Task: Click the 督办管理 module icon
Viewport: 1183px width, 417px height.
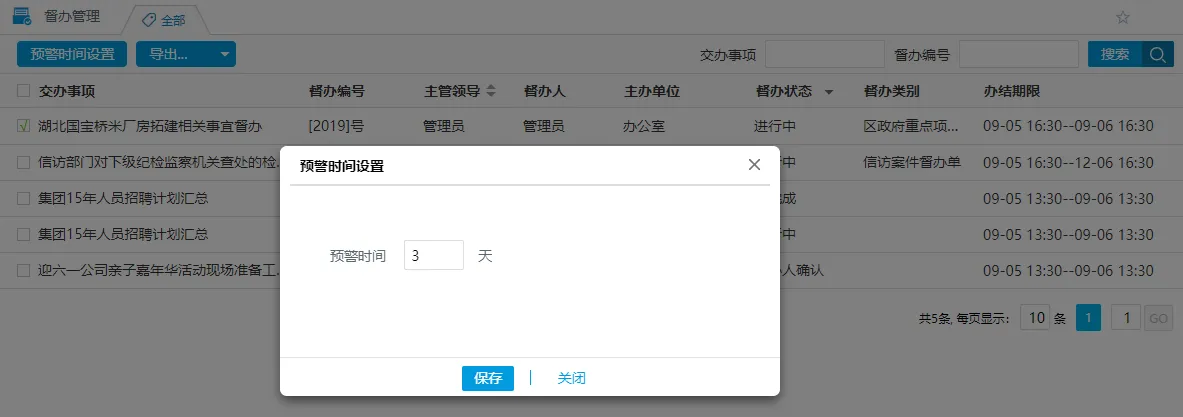Action: tap(21, 17)
